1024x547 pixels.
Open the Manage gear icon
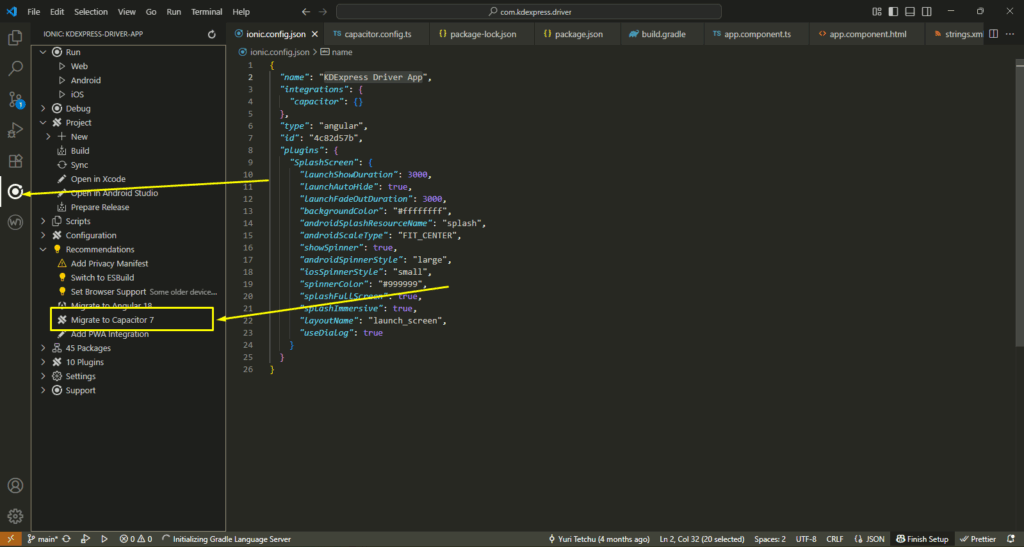[x=15, y=516]
